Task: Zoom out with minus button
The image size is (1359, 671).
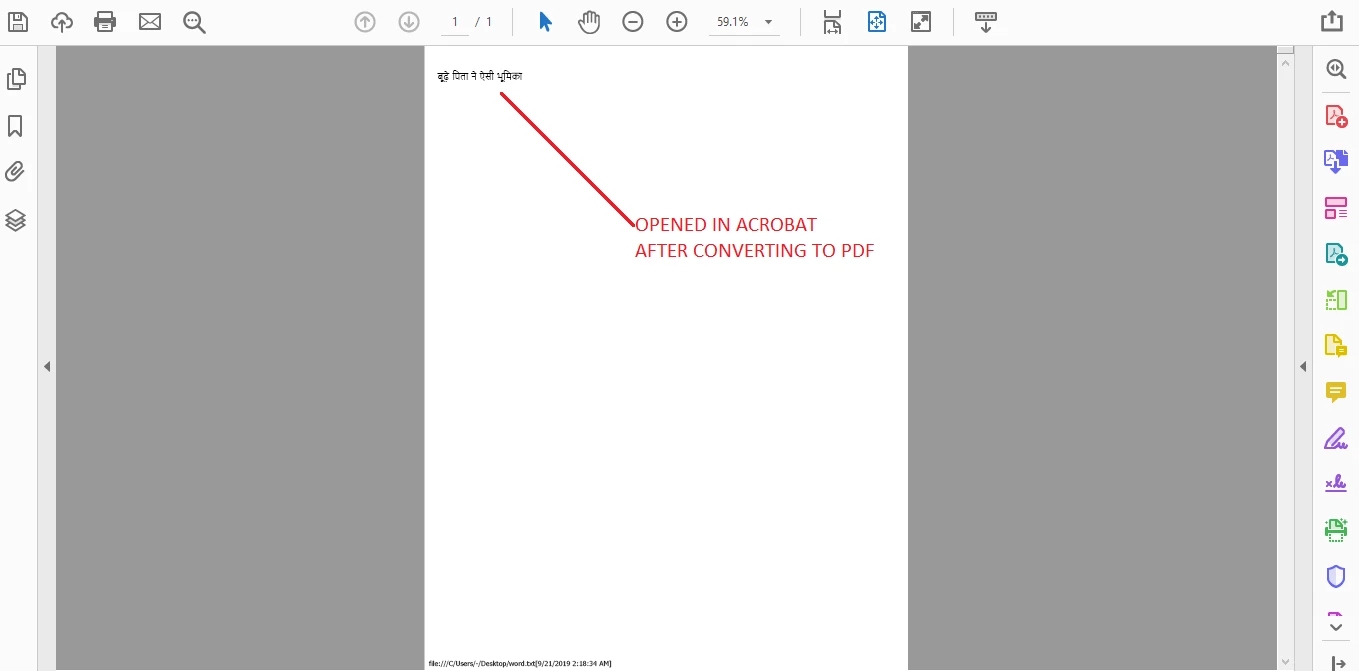Action: tap(633, 21)
